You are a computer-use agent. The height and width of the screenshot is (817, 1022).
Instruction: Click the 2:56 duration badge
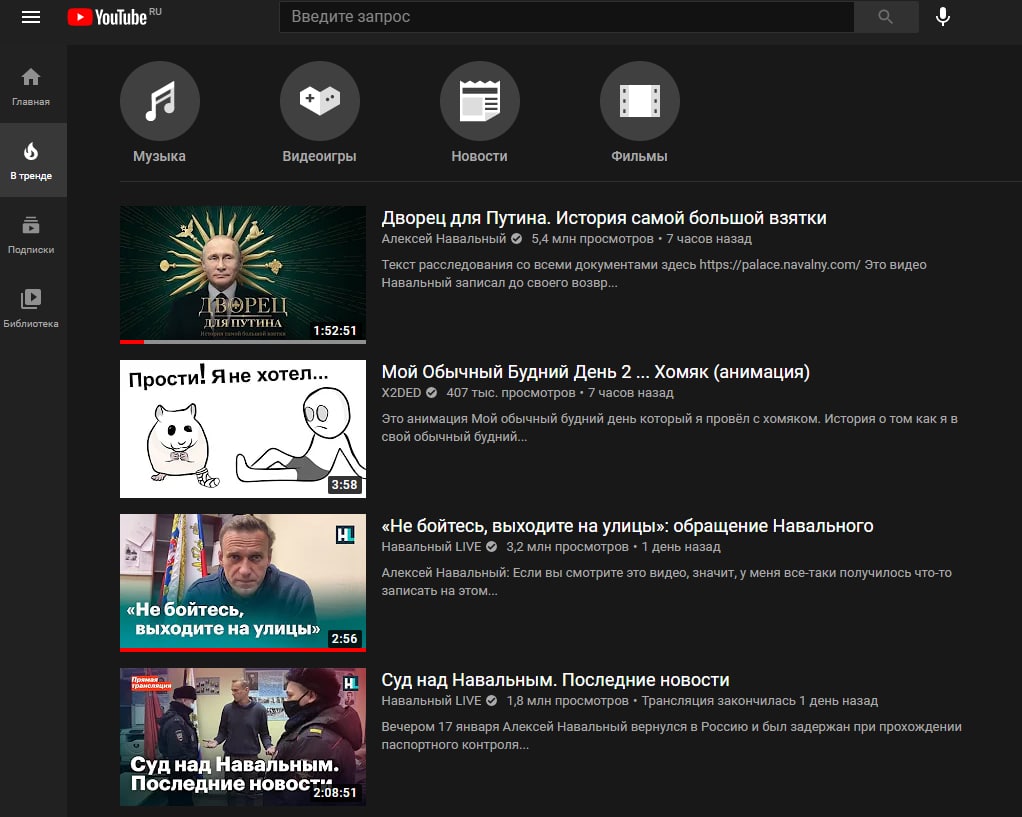(x=344, y=638)
